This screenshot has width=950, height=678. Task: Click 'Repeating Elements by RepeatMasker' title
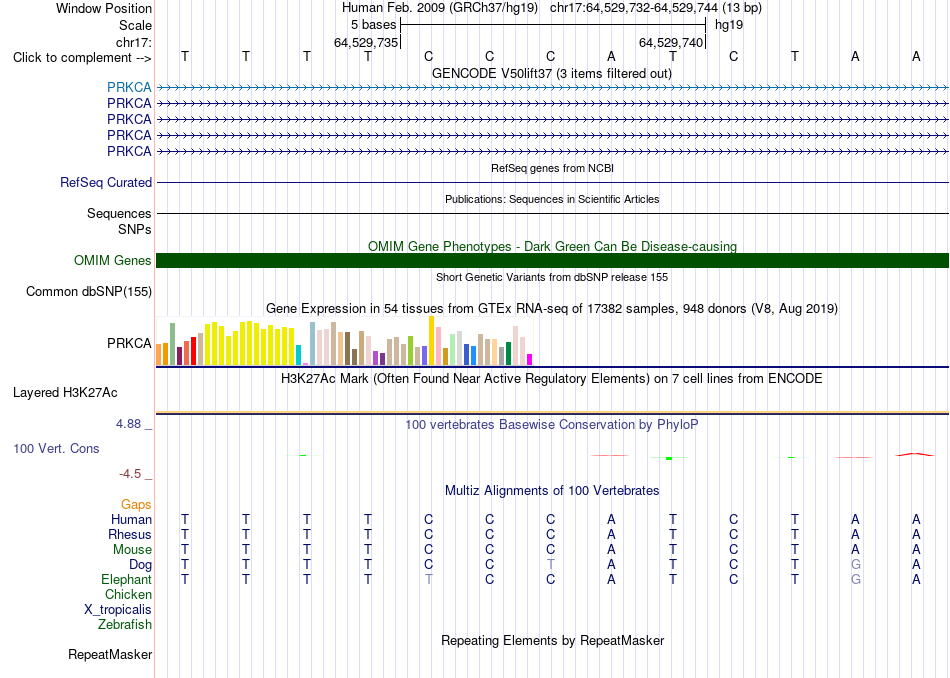pos(553,640)
